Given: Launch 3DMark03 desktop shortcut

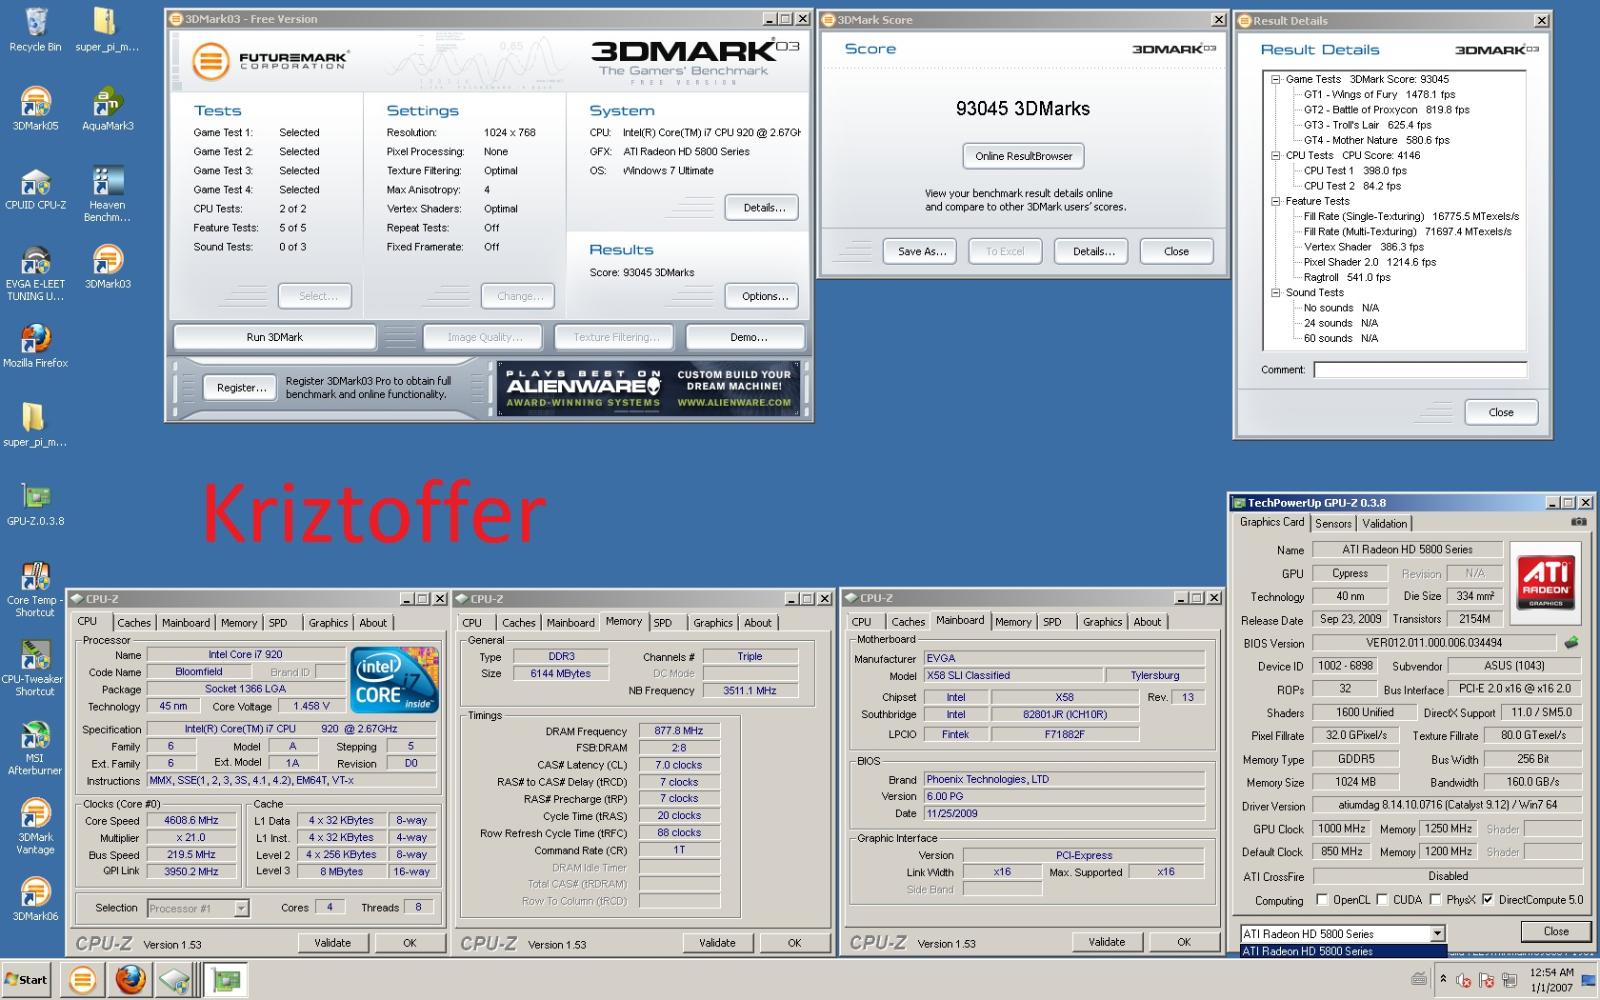Looking at the screenshot, I should pos(107,266).
